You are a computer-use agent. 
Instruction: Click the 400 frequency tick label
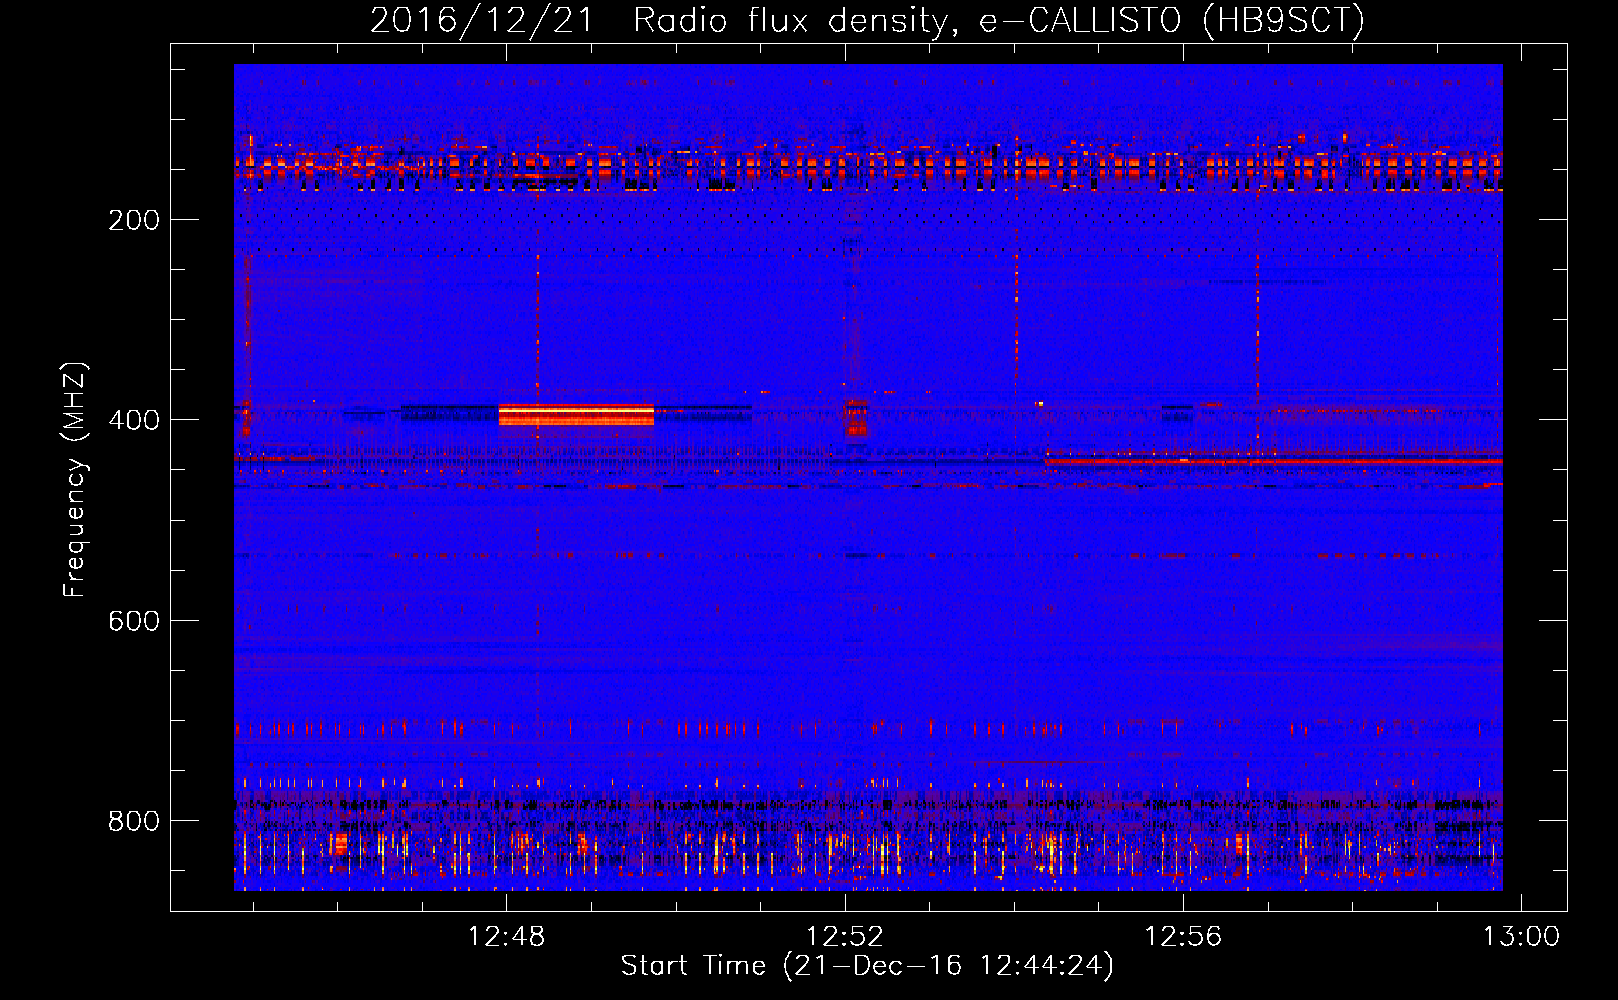pos(134,420)
